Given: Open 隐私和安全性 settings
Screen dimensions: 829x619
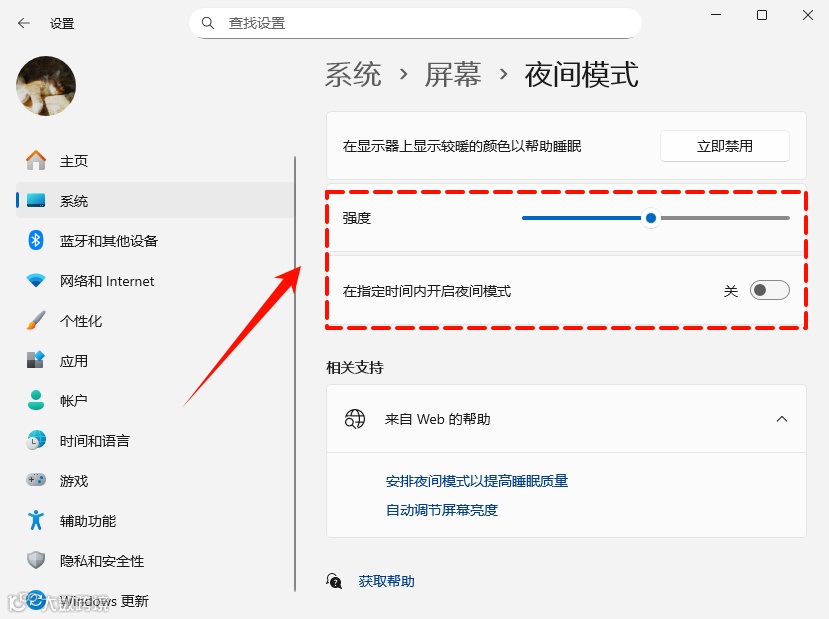Looking at the screenshot, I should pos(155,560).
